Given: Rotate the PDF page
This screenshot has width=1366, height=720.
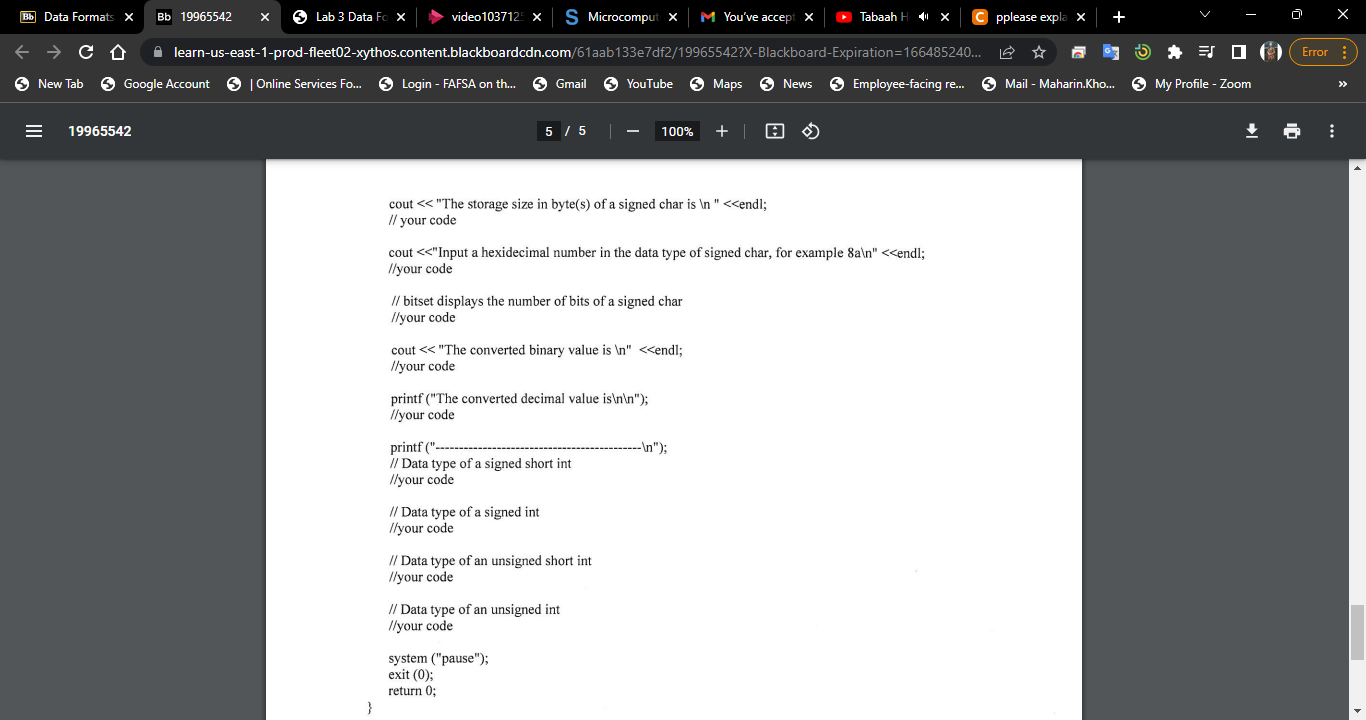Looking at the screenshot, I should [x=810, y=130].
